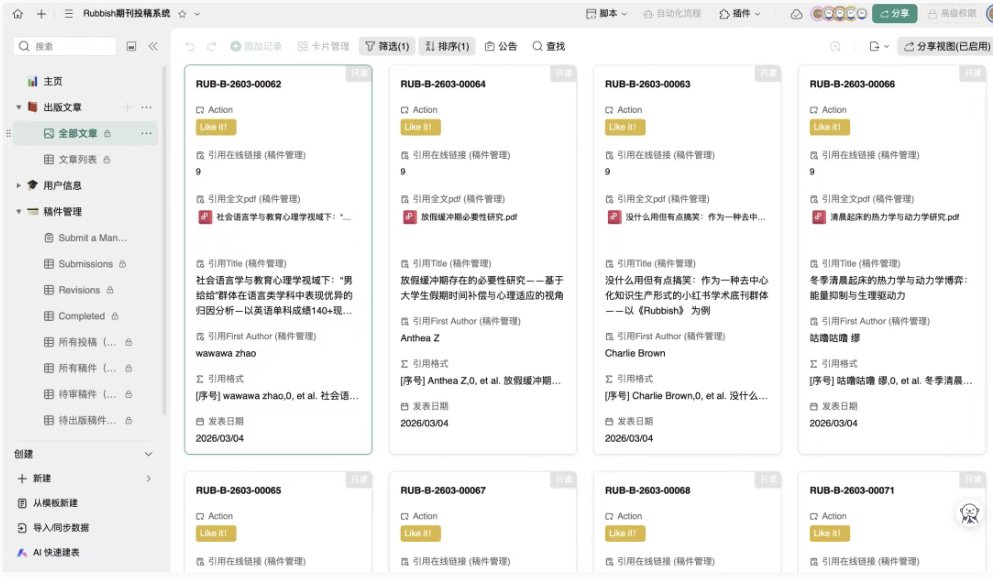Star the Rubbish期刊投稿系统 document
993x587 pixels.
(182, 13)
